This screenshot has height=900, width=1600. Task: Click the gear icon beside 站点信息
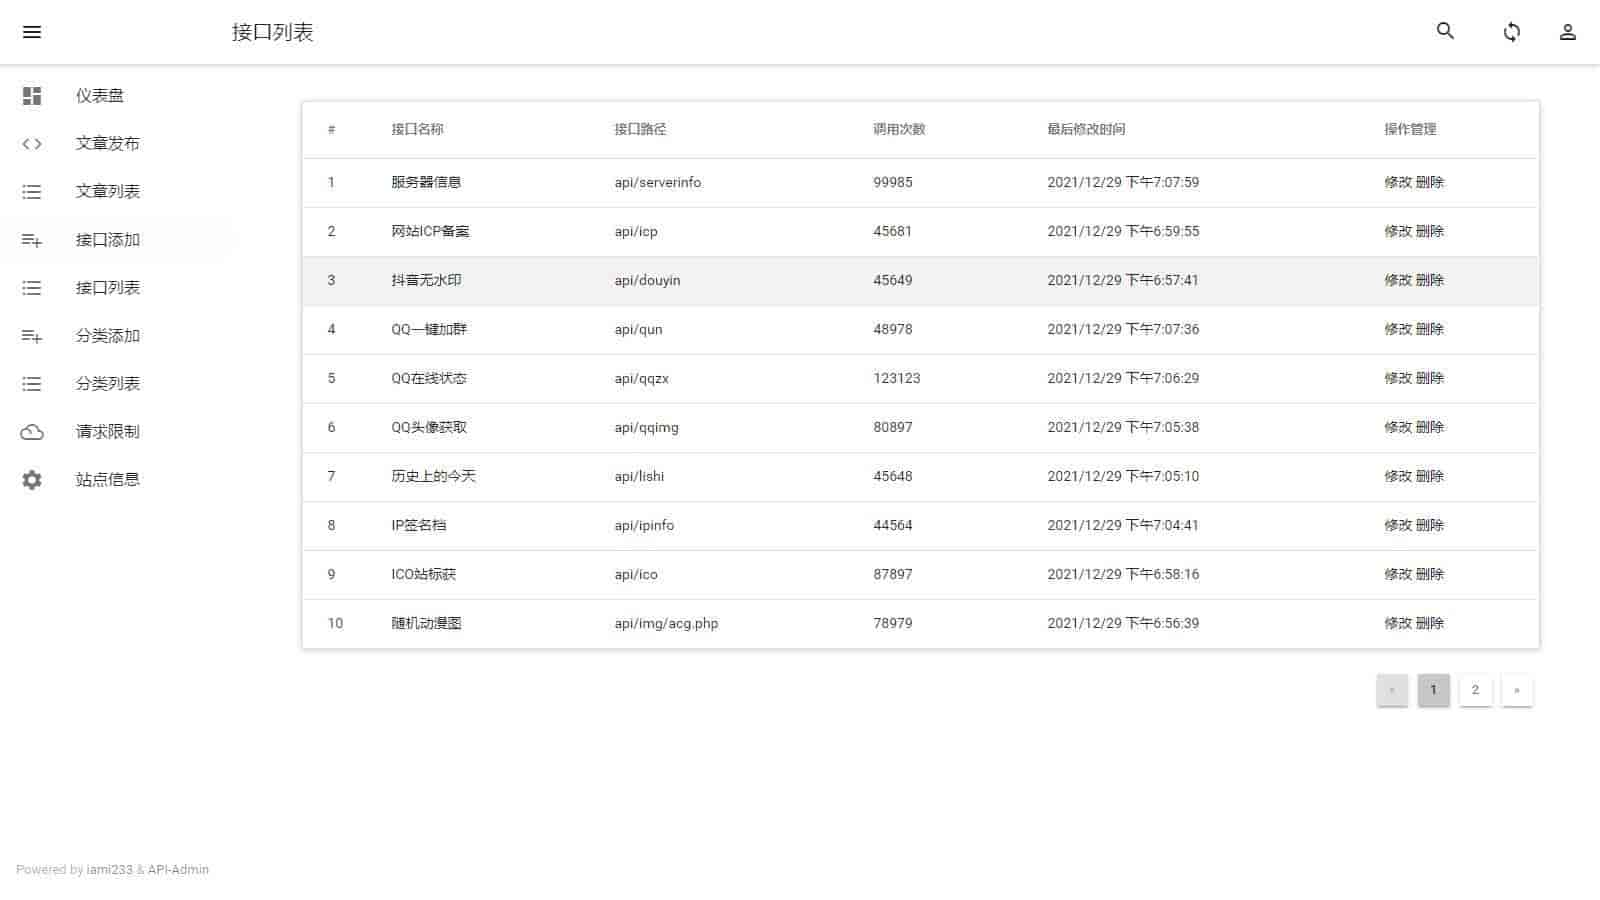pos(32,480)
